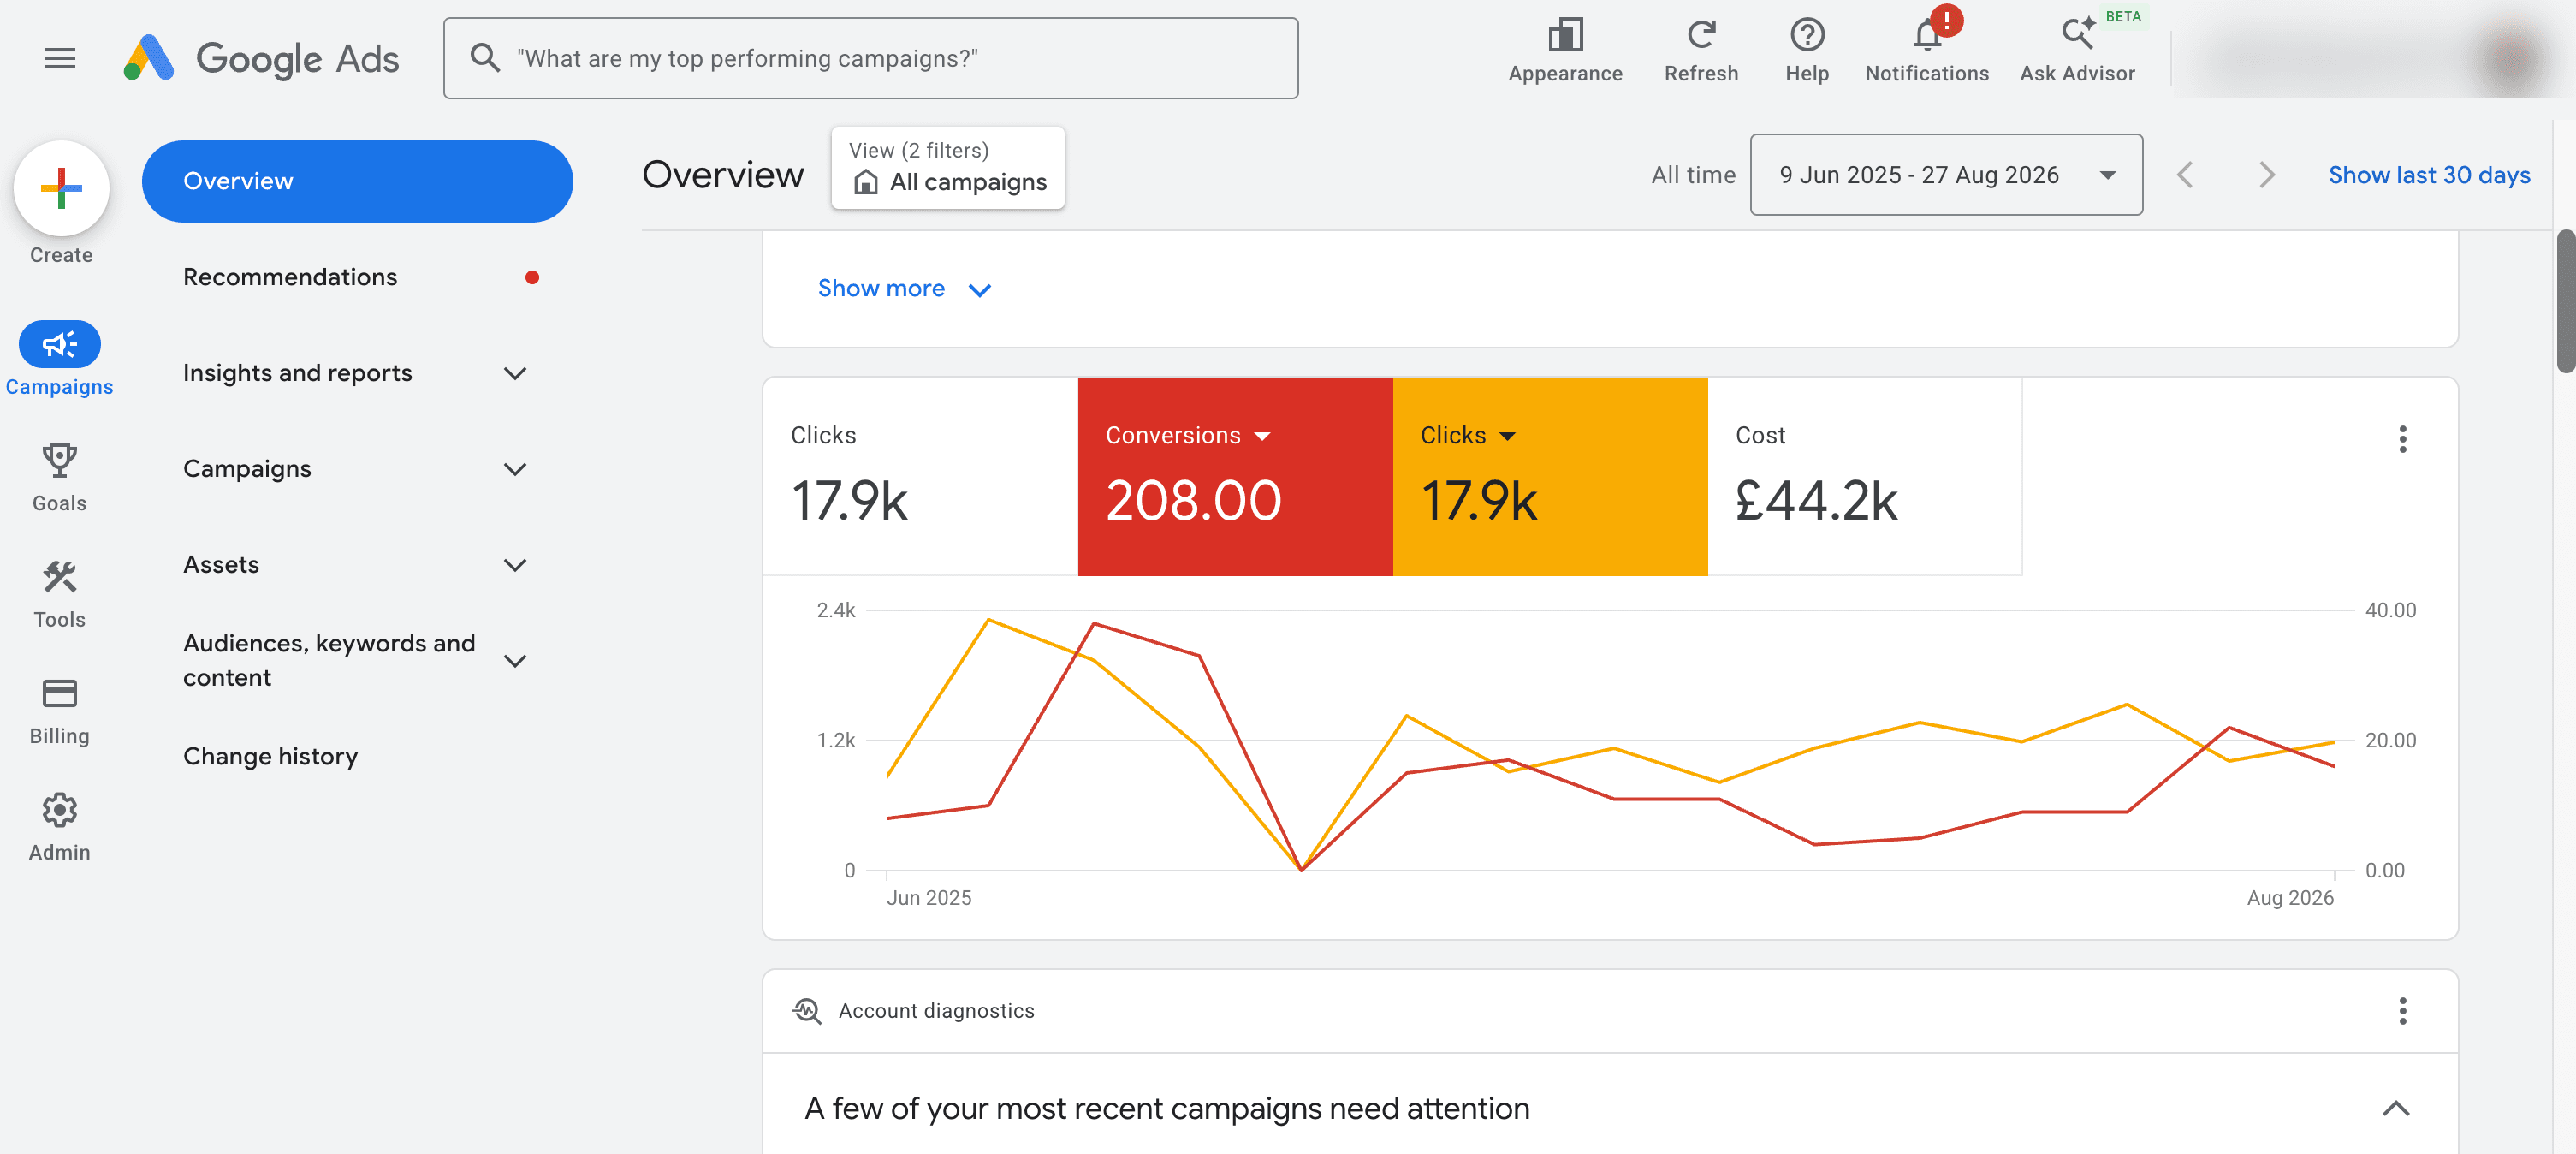Viewport: 2576px width, 1154px height.
Task: Open metrics chart three-dot options menu
Action: (2402, 439)
